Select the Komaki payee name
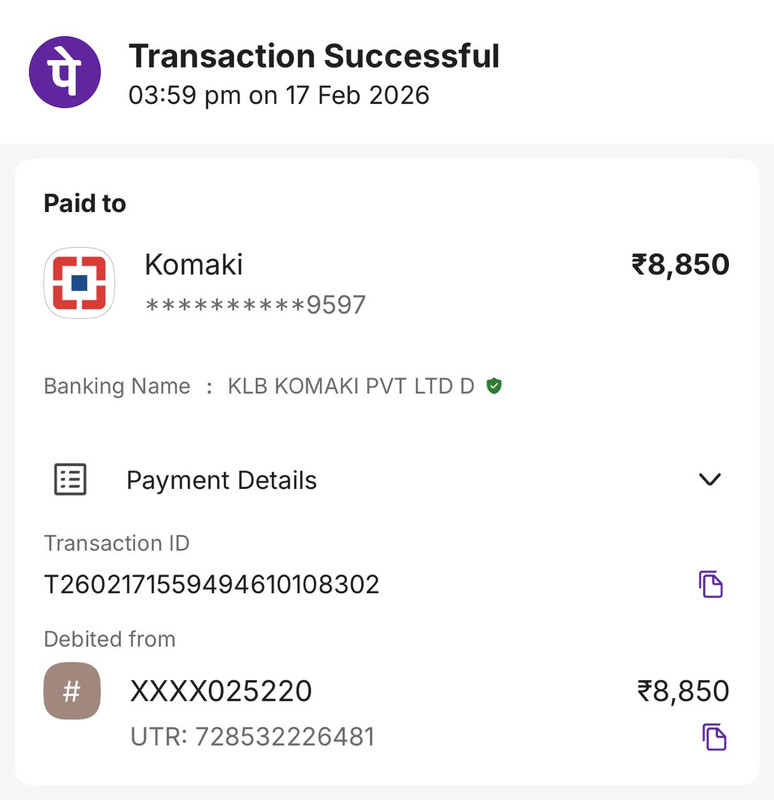The height and width of the screenshot is (800, 774). [x=194, y=264]
